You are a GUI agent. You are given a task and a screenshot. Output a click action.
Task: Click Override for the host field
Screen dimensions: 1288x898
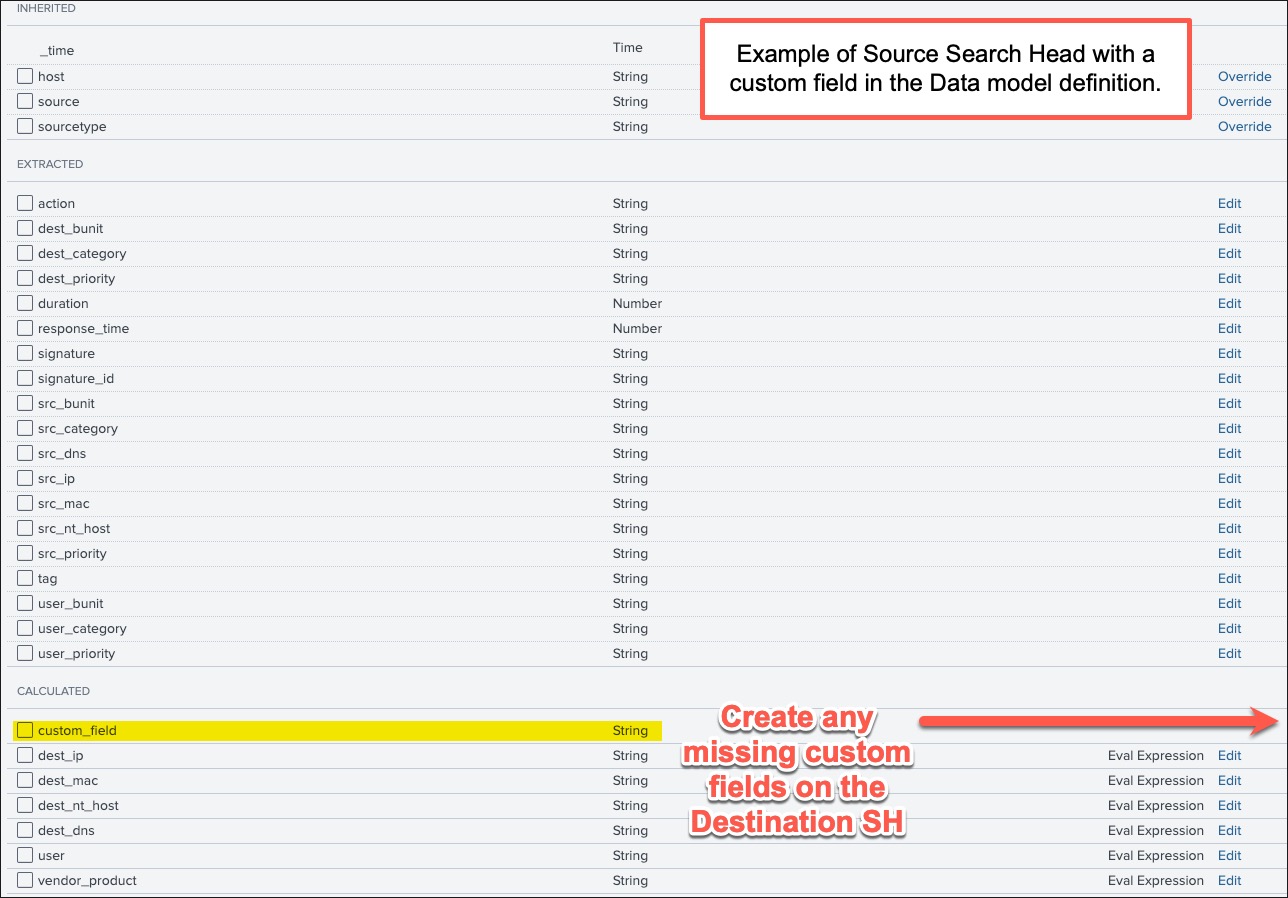click(1244, 76)
